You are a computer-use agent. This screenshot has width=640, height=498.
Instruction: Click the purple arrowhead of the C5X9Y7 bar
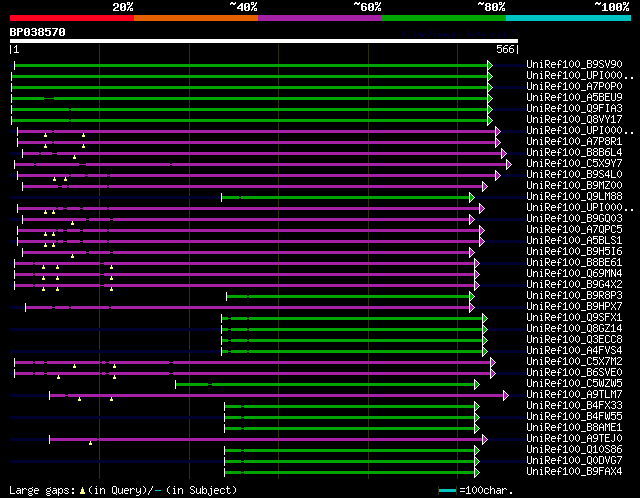point(508,164)
